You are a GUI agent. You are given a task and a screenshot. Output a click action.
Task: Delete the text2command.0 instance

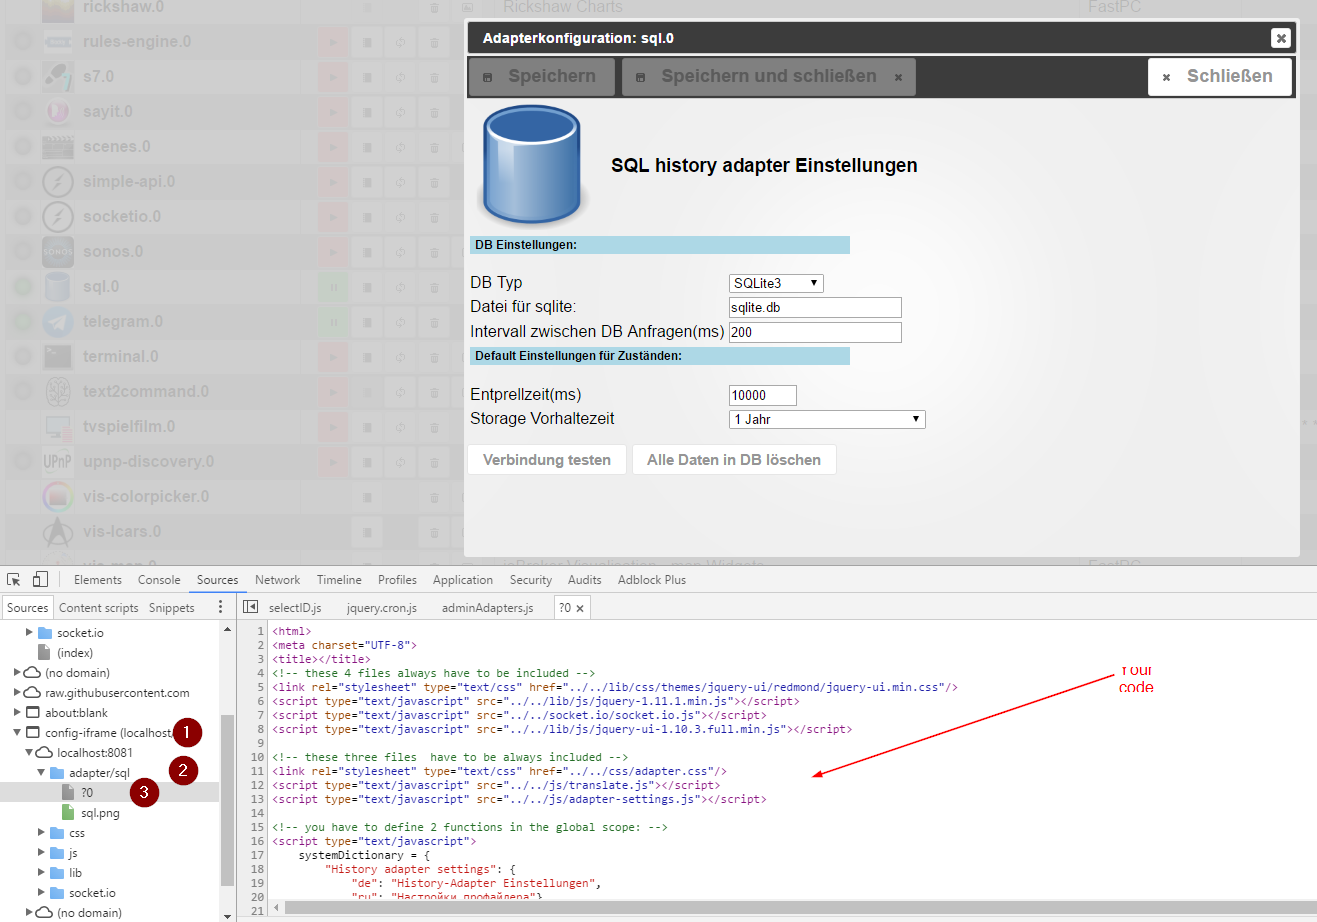[434, 392]
